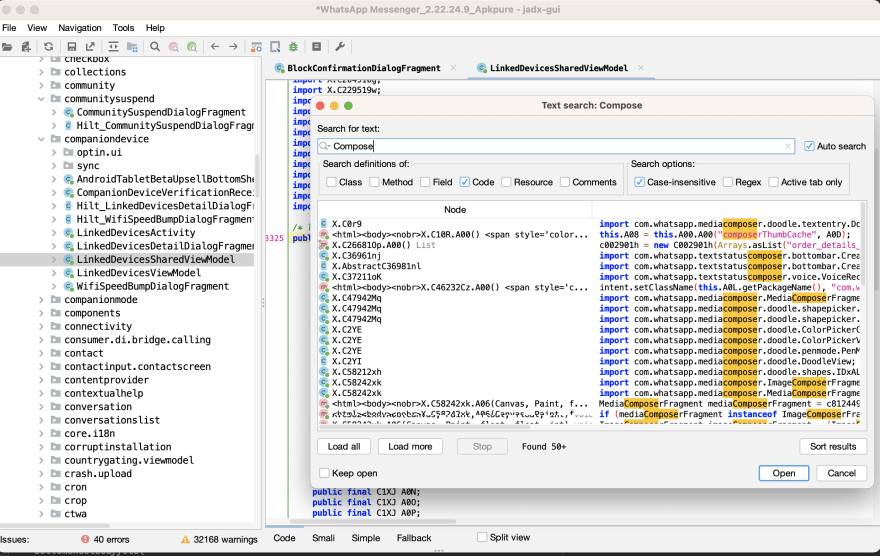Open Preferences with the wrench icon
The height and width of the screenshot is (556, 880).
(340, 47)
